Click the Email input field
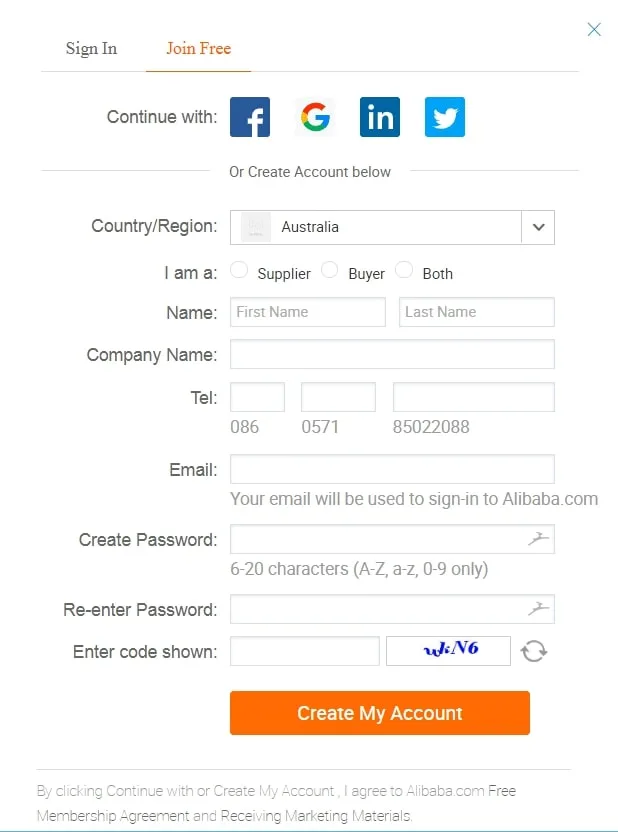618x832 pixels. click(x=392, y=469)
